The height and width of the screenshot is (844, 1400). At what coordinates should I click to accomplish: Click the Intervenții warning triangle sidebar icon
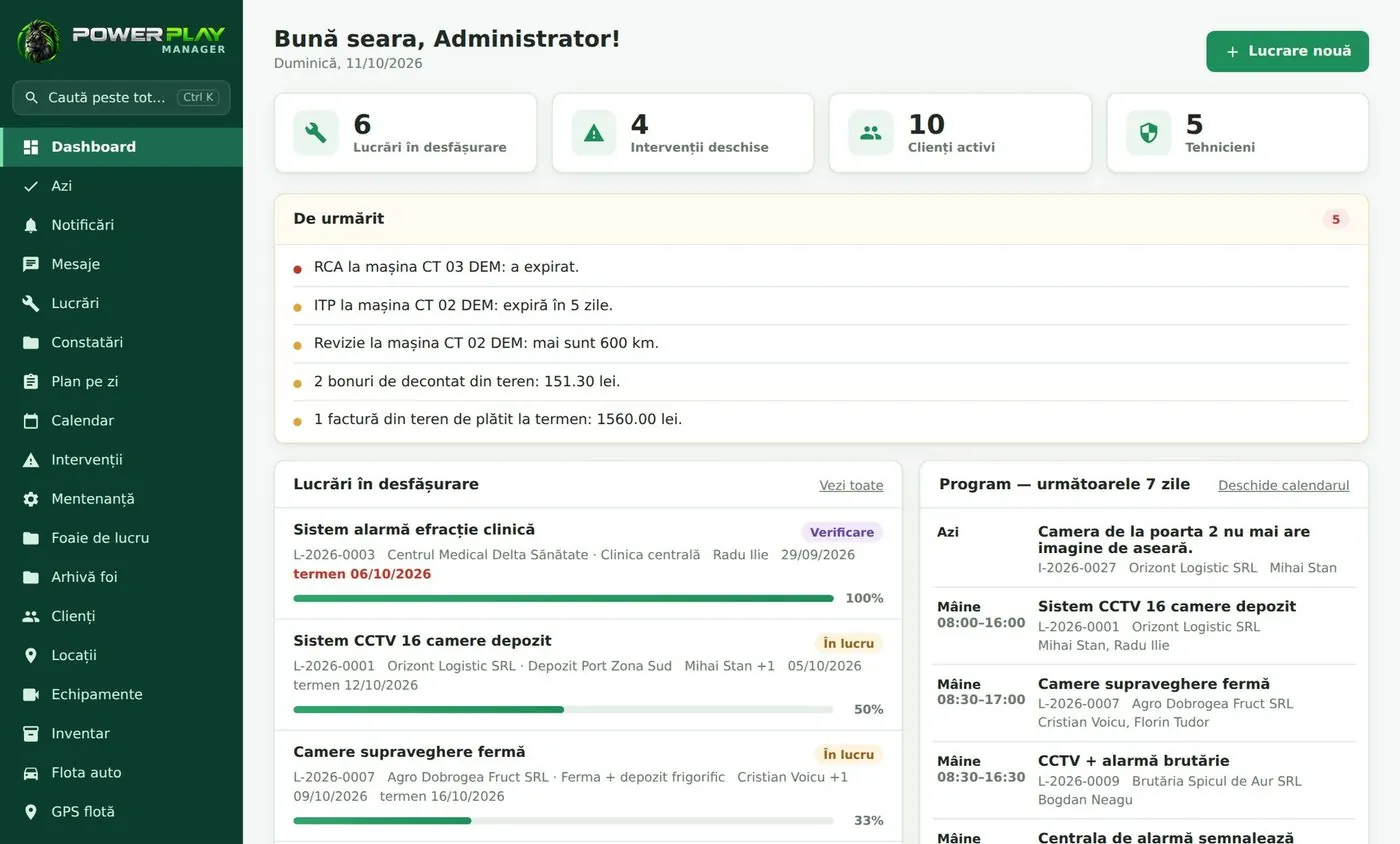(31, 460)
